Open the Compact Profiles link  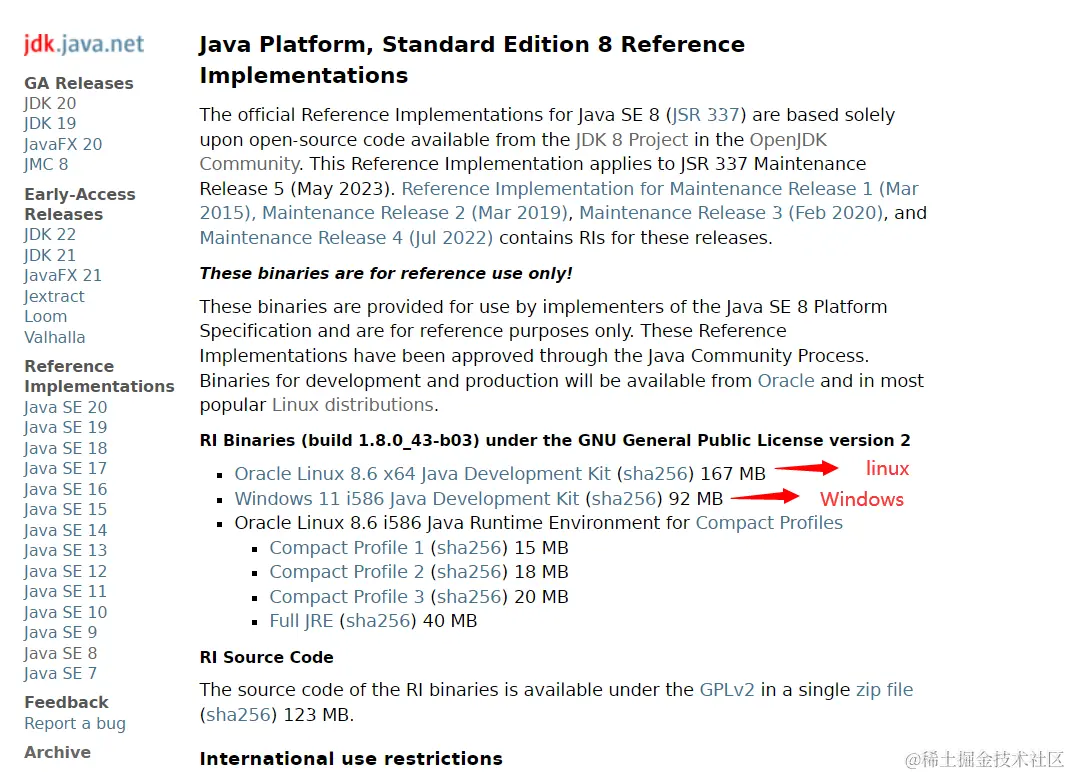coord(769,523)
